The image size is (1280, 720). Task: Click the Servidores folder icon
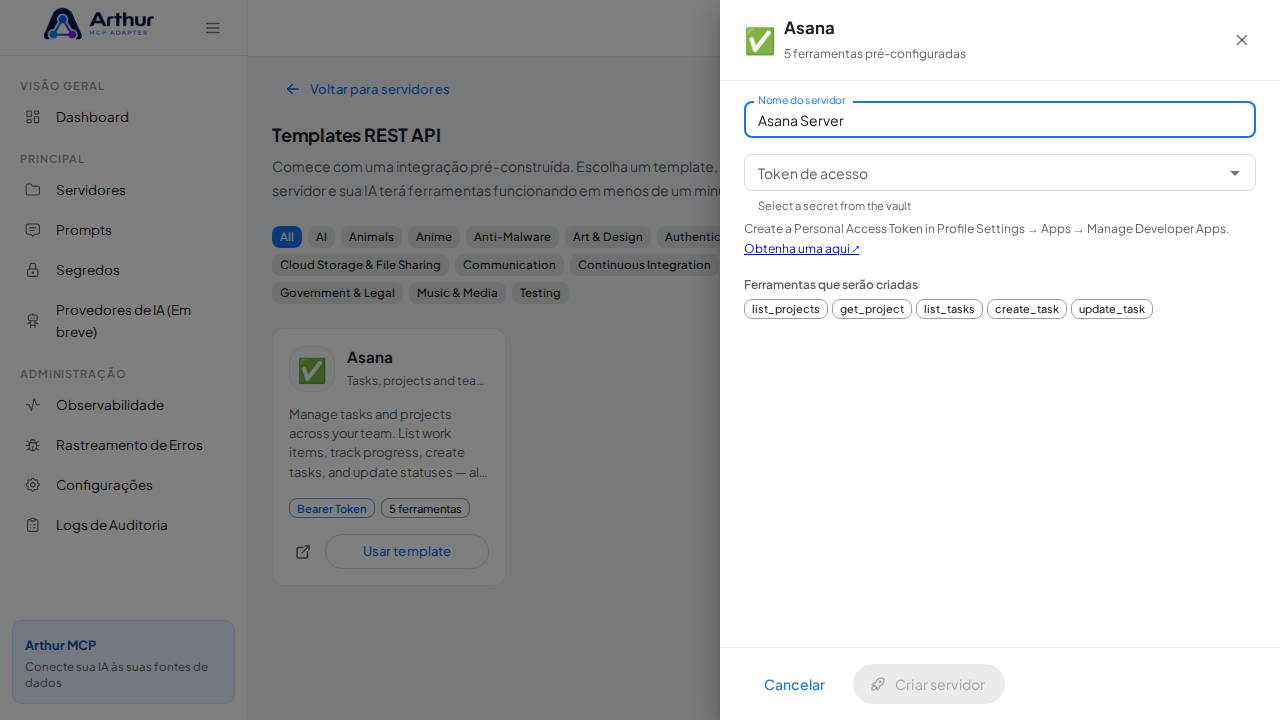click(x=33, y=190)
